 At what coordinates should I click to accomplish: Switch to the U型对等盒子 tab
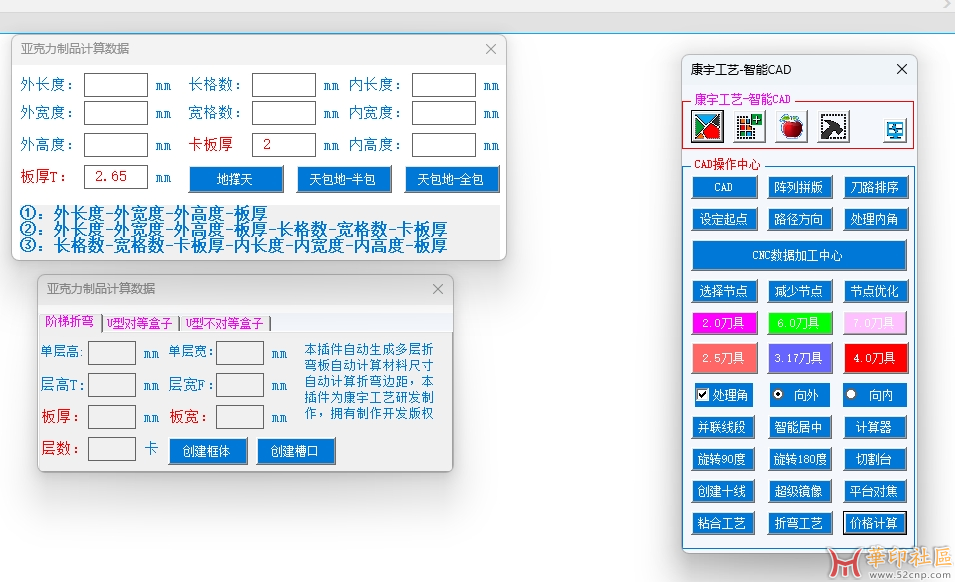point(140,323)
